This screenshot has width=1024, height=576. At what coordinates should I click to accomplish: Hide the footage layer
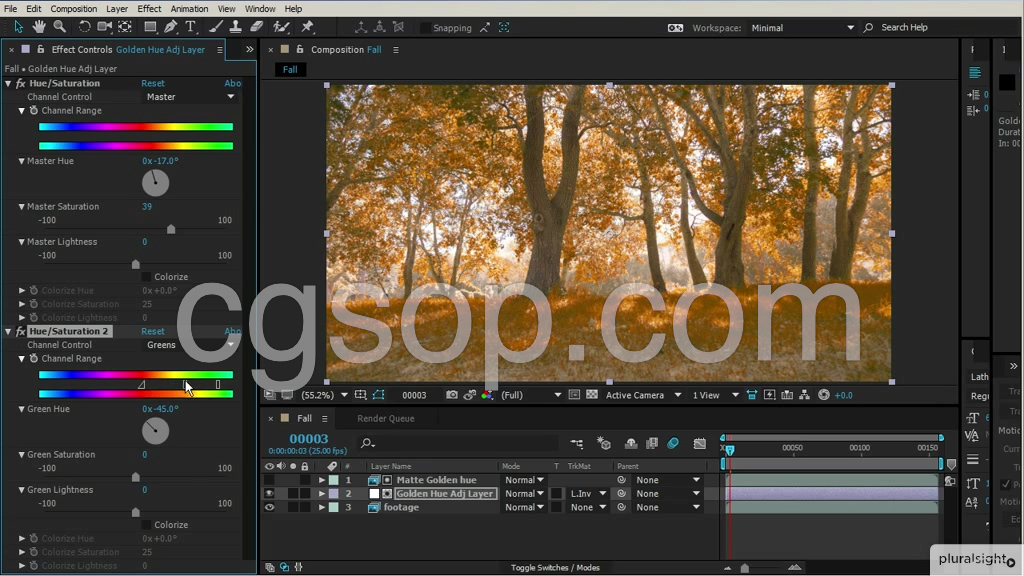point(269,507)
